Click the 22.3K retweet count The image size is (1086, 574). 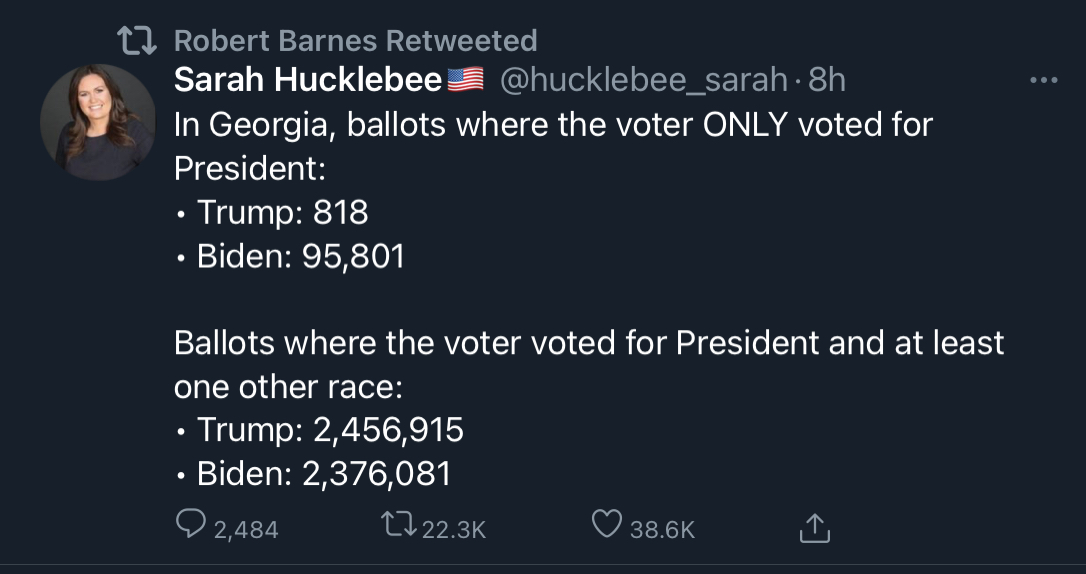(x=454, y=530)
